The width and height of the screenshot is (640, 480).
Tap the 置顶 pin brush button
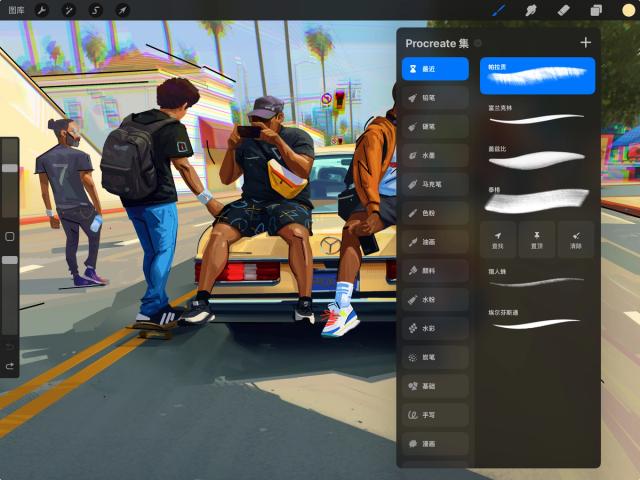[x=537, y=240]
